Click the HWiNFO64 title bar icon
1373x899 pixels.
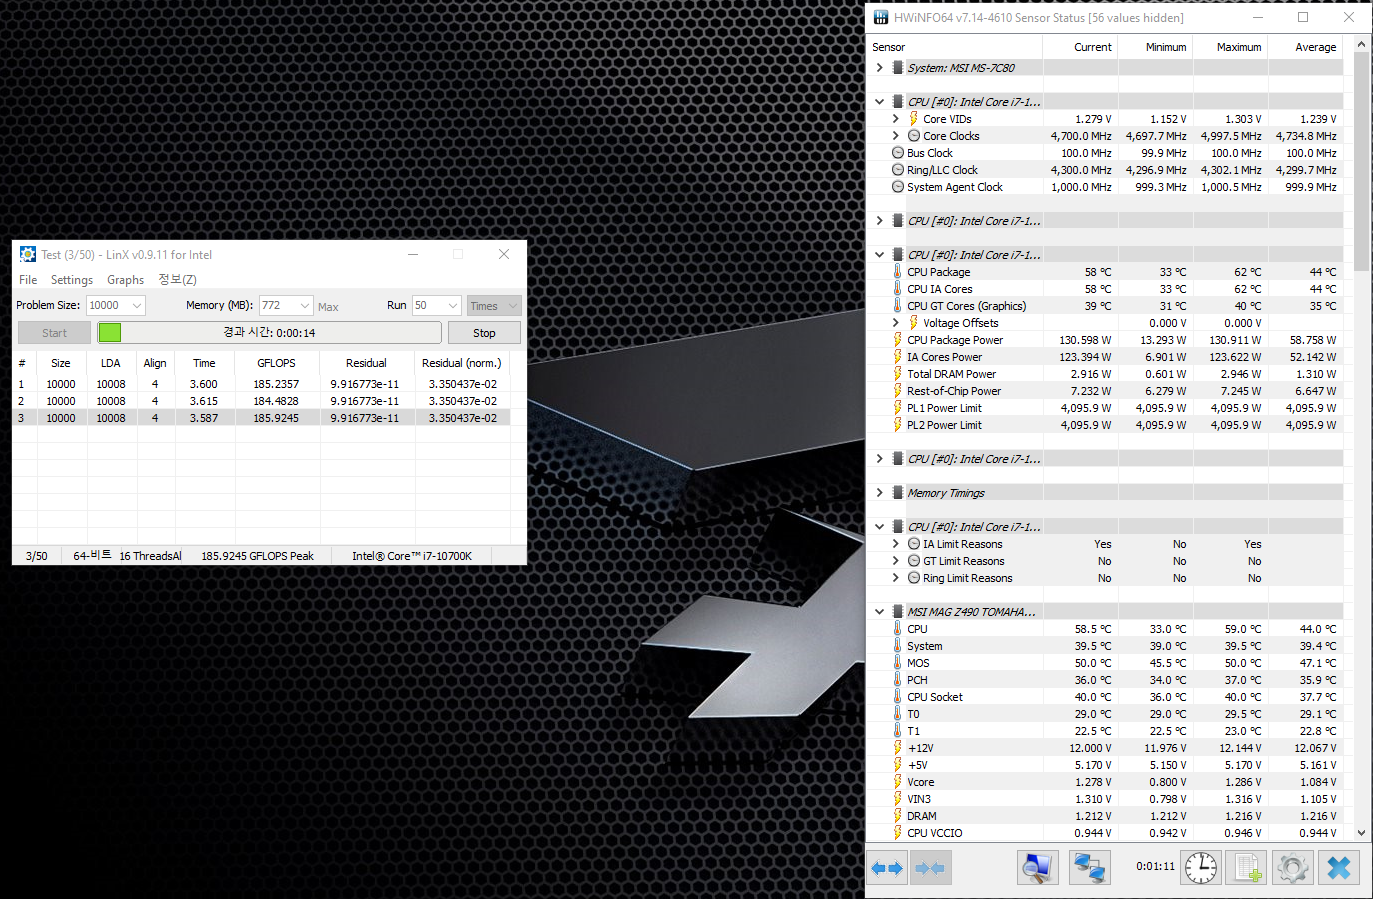click(x=881, y=17)
